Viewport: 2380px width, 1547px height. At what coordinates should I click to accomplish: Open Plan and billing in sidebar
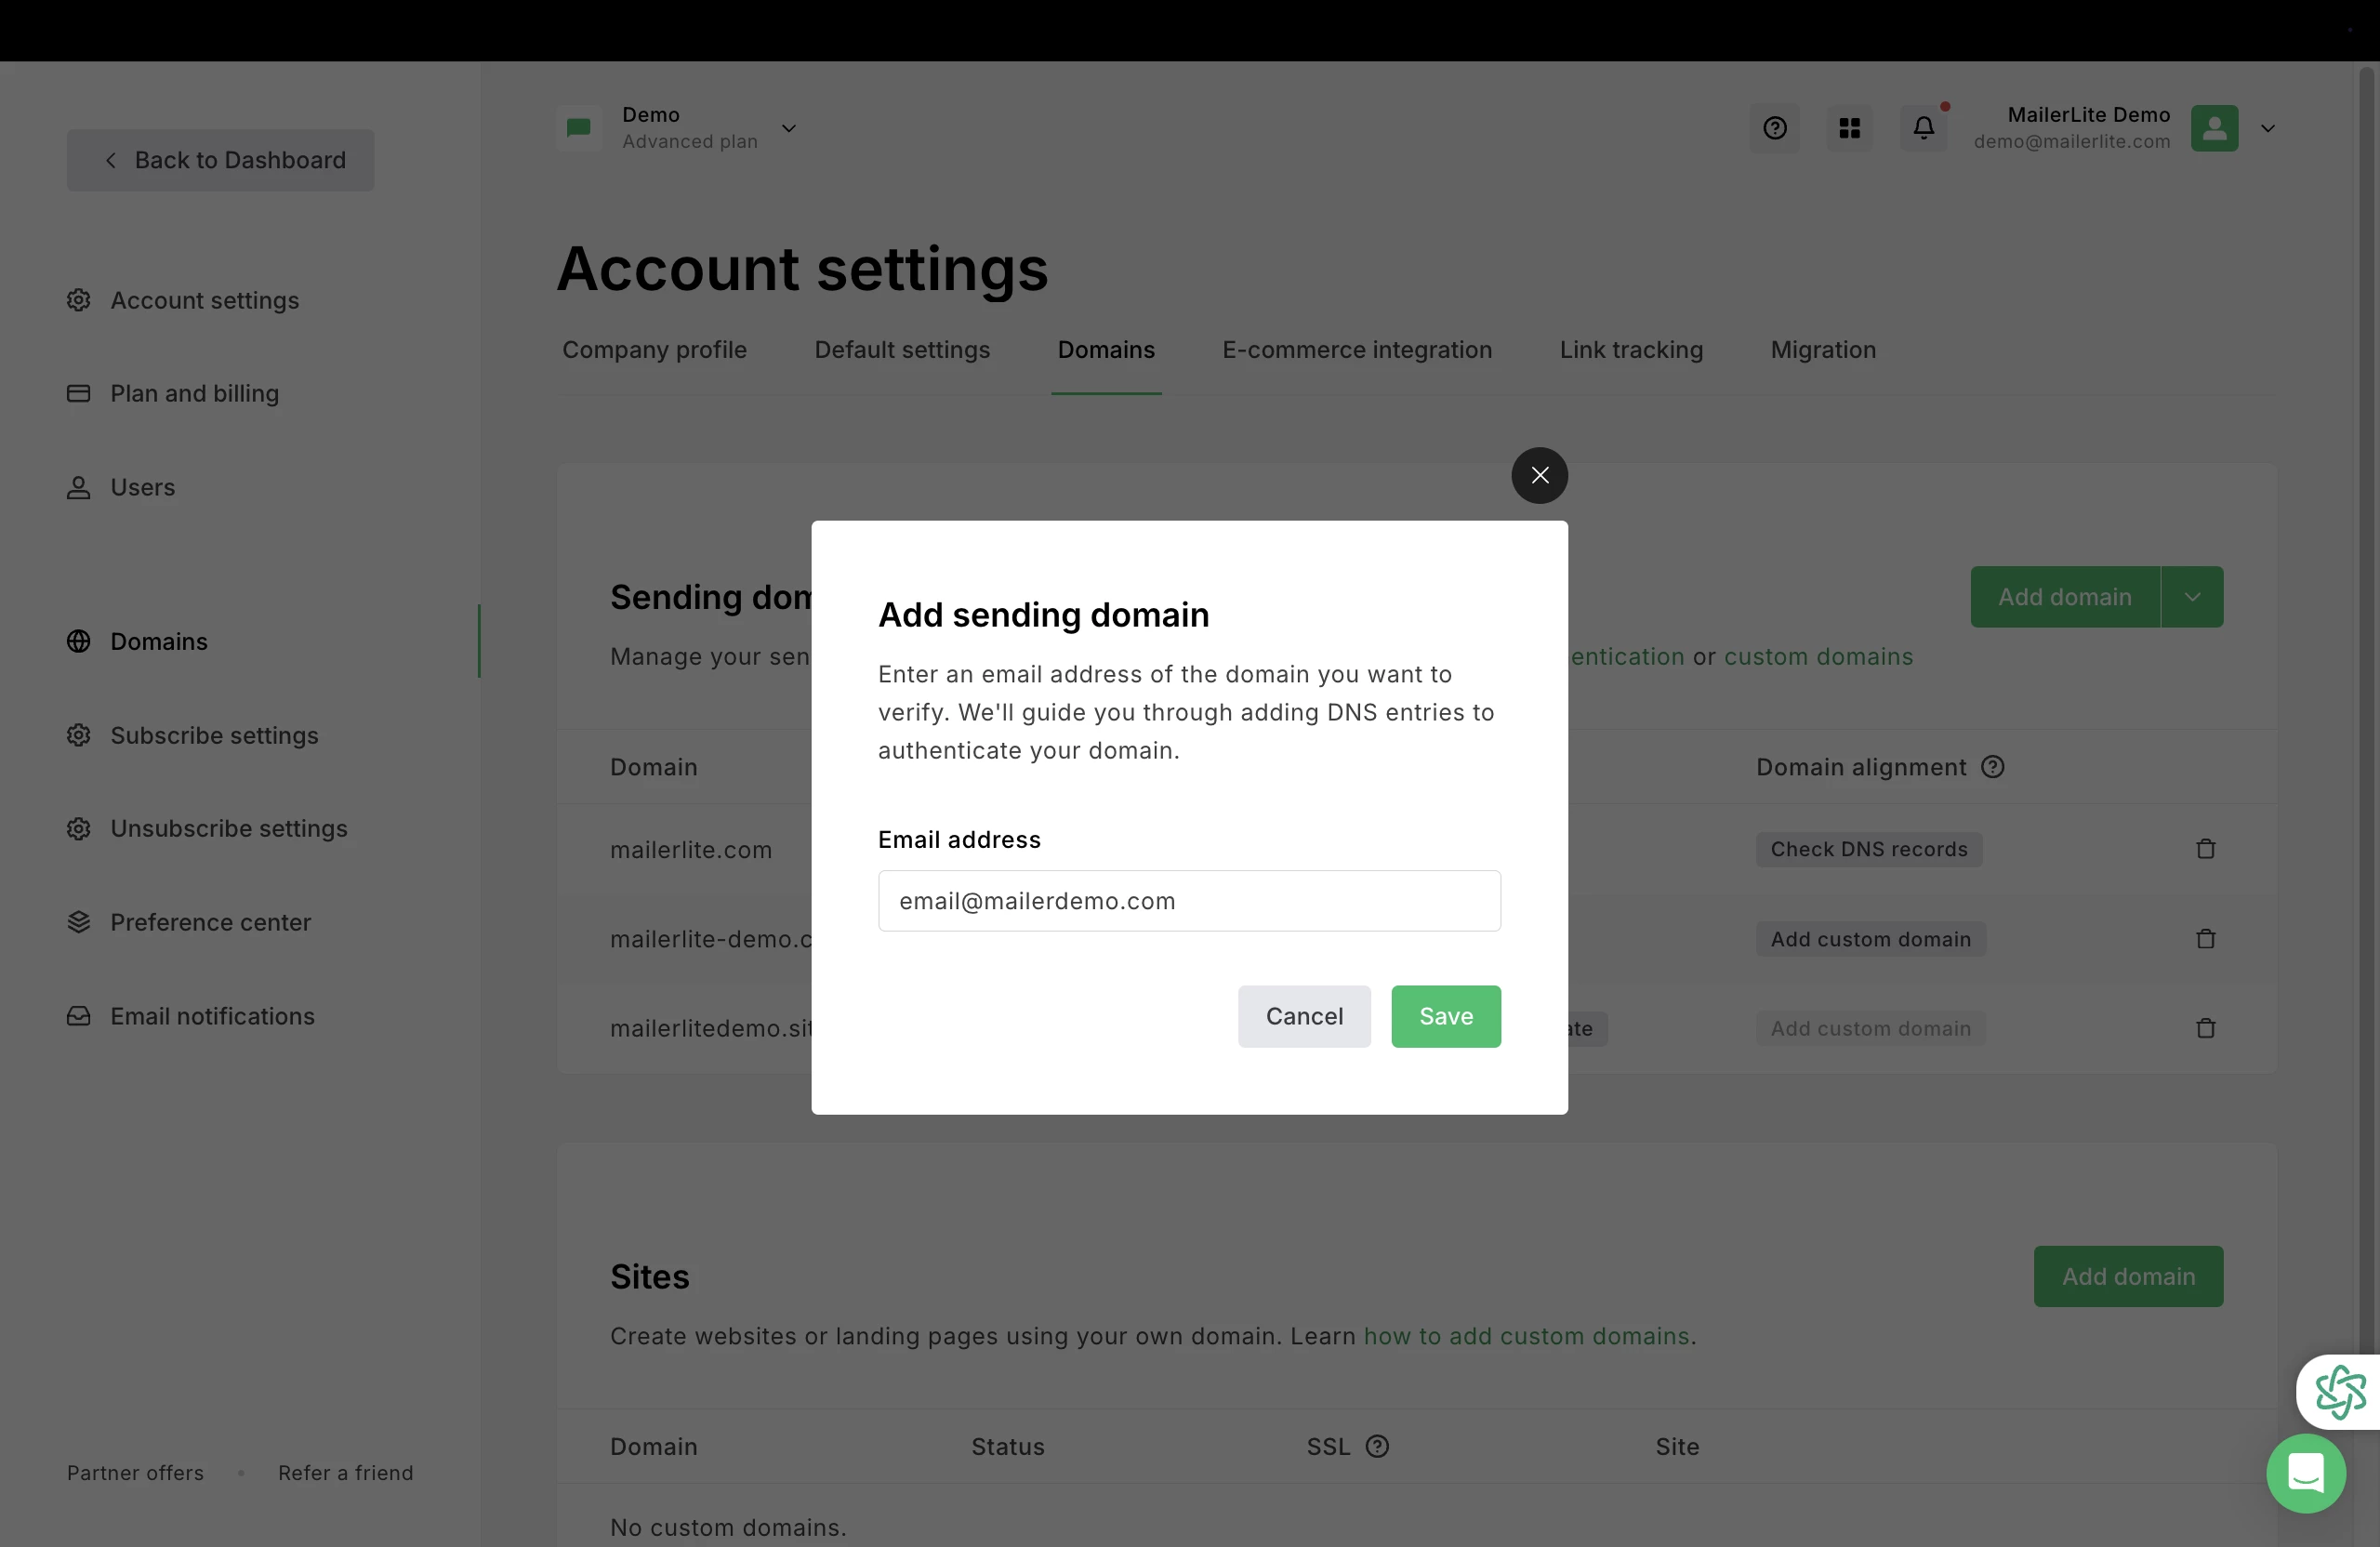pos(194,393)
